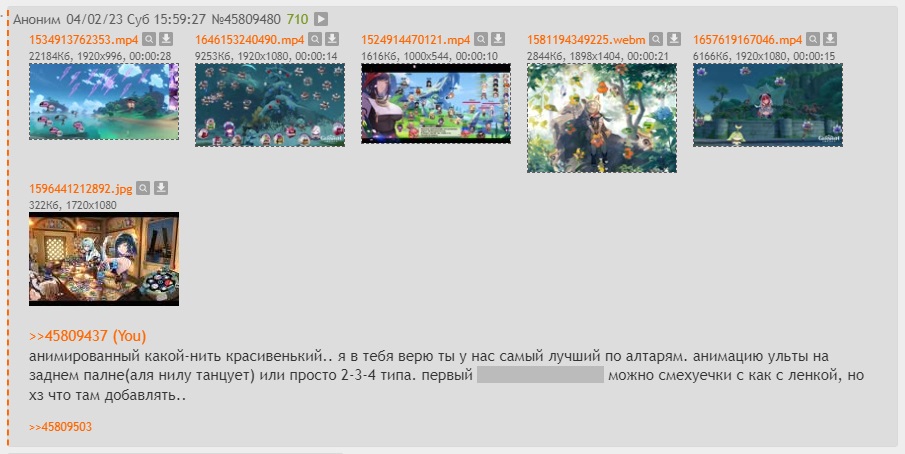This screenshot has height=454, width=905.
Task: Expand the 1596441212892.jpg image thumbnail
Action: tap(104, 259)
